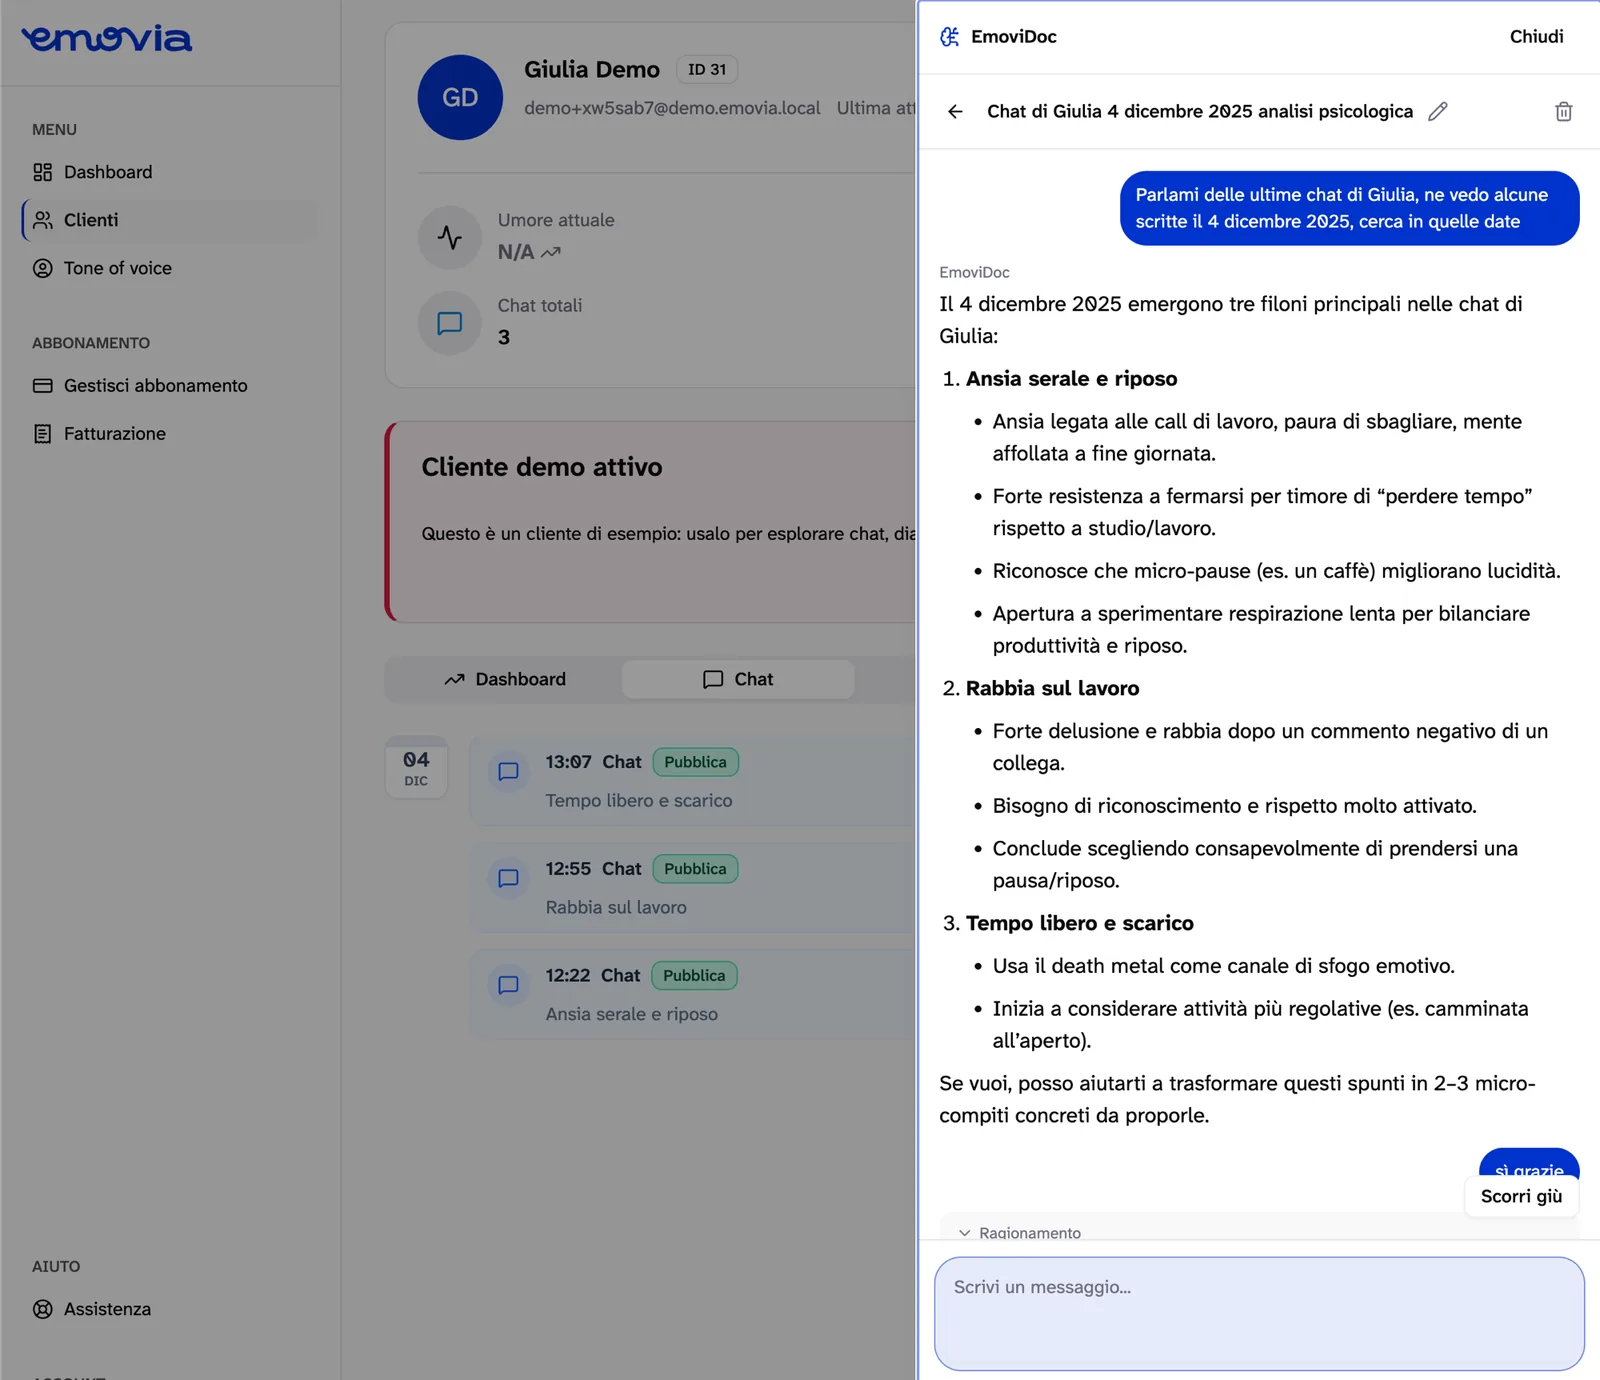1600x1380 pixels.
Task: Edit the chat title with pencil icon
Action: tap(1438, 112)
